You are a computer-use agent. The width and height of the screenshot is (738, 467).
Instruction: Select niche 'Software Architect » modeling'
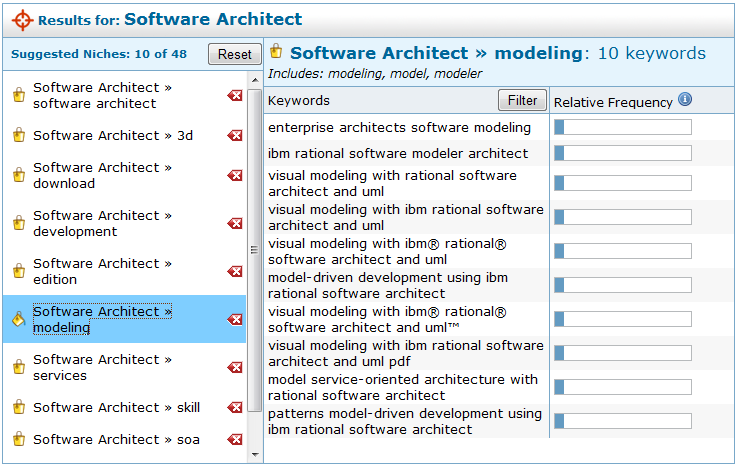102,320
